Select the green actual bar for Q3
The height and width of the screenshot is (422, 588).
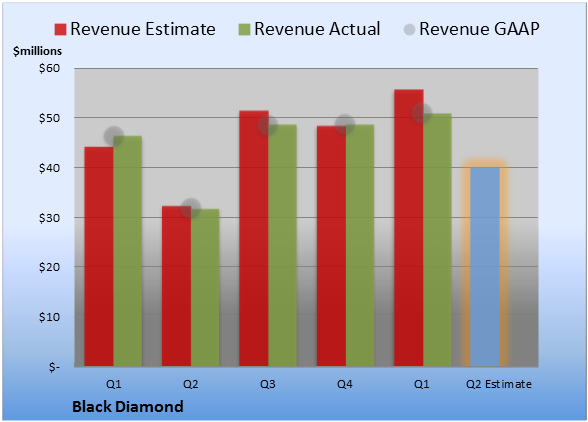click(282, 245)
